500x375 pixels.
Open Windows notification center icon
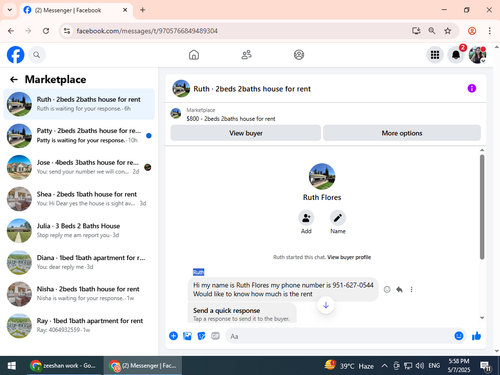click(485, 366)
